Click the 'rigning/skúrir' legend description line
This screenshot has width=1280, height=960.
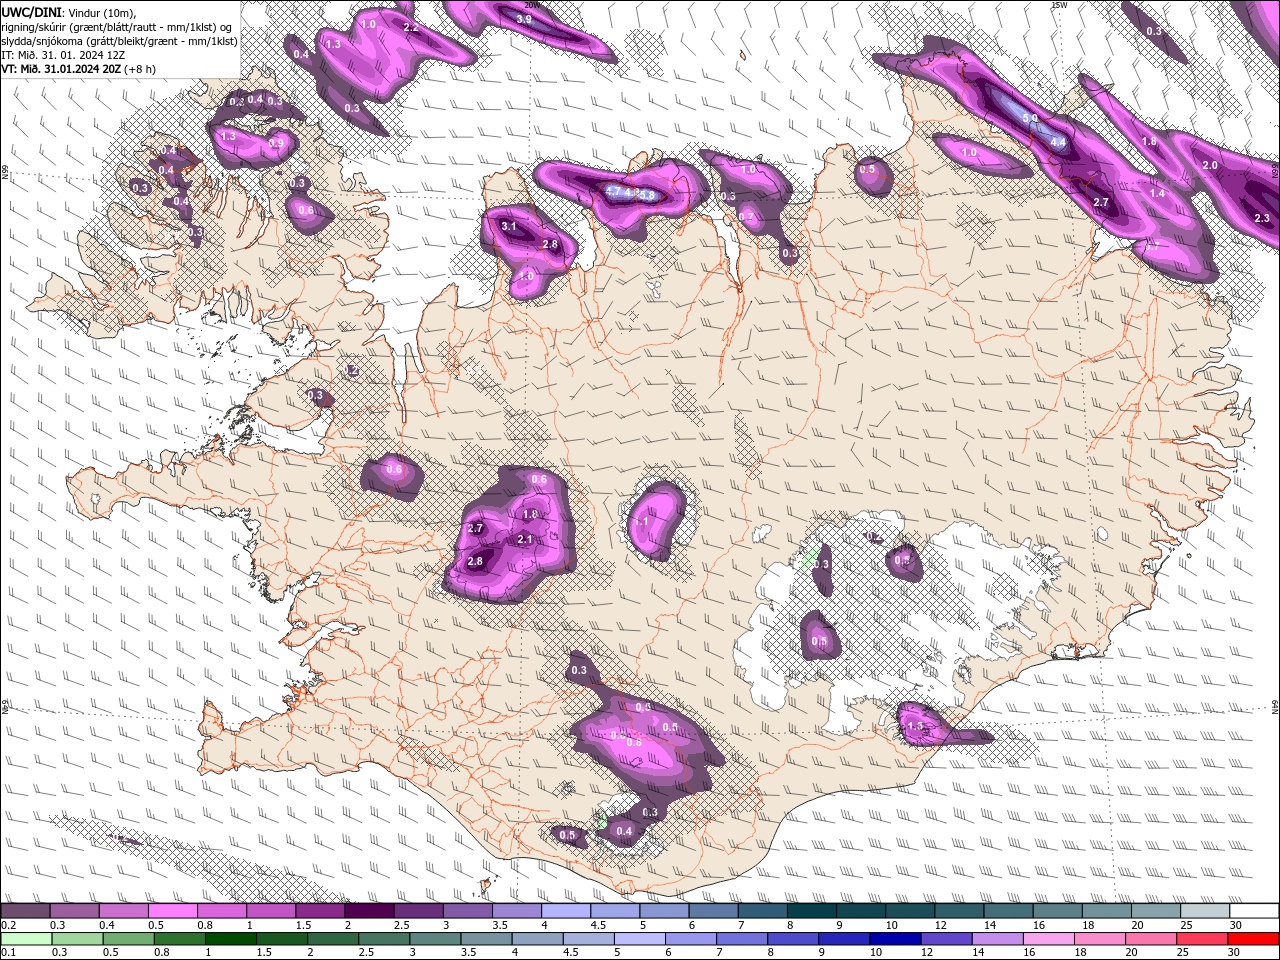pos(116,26)
